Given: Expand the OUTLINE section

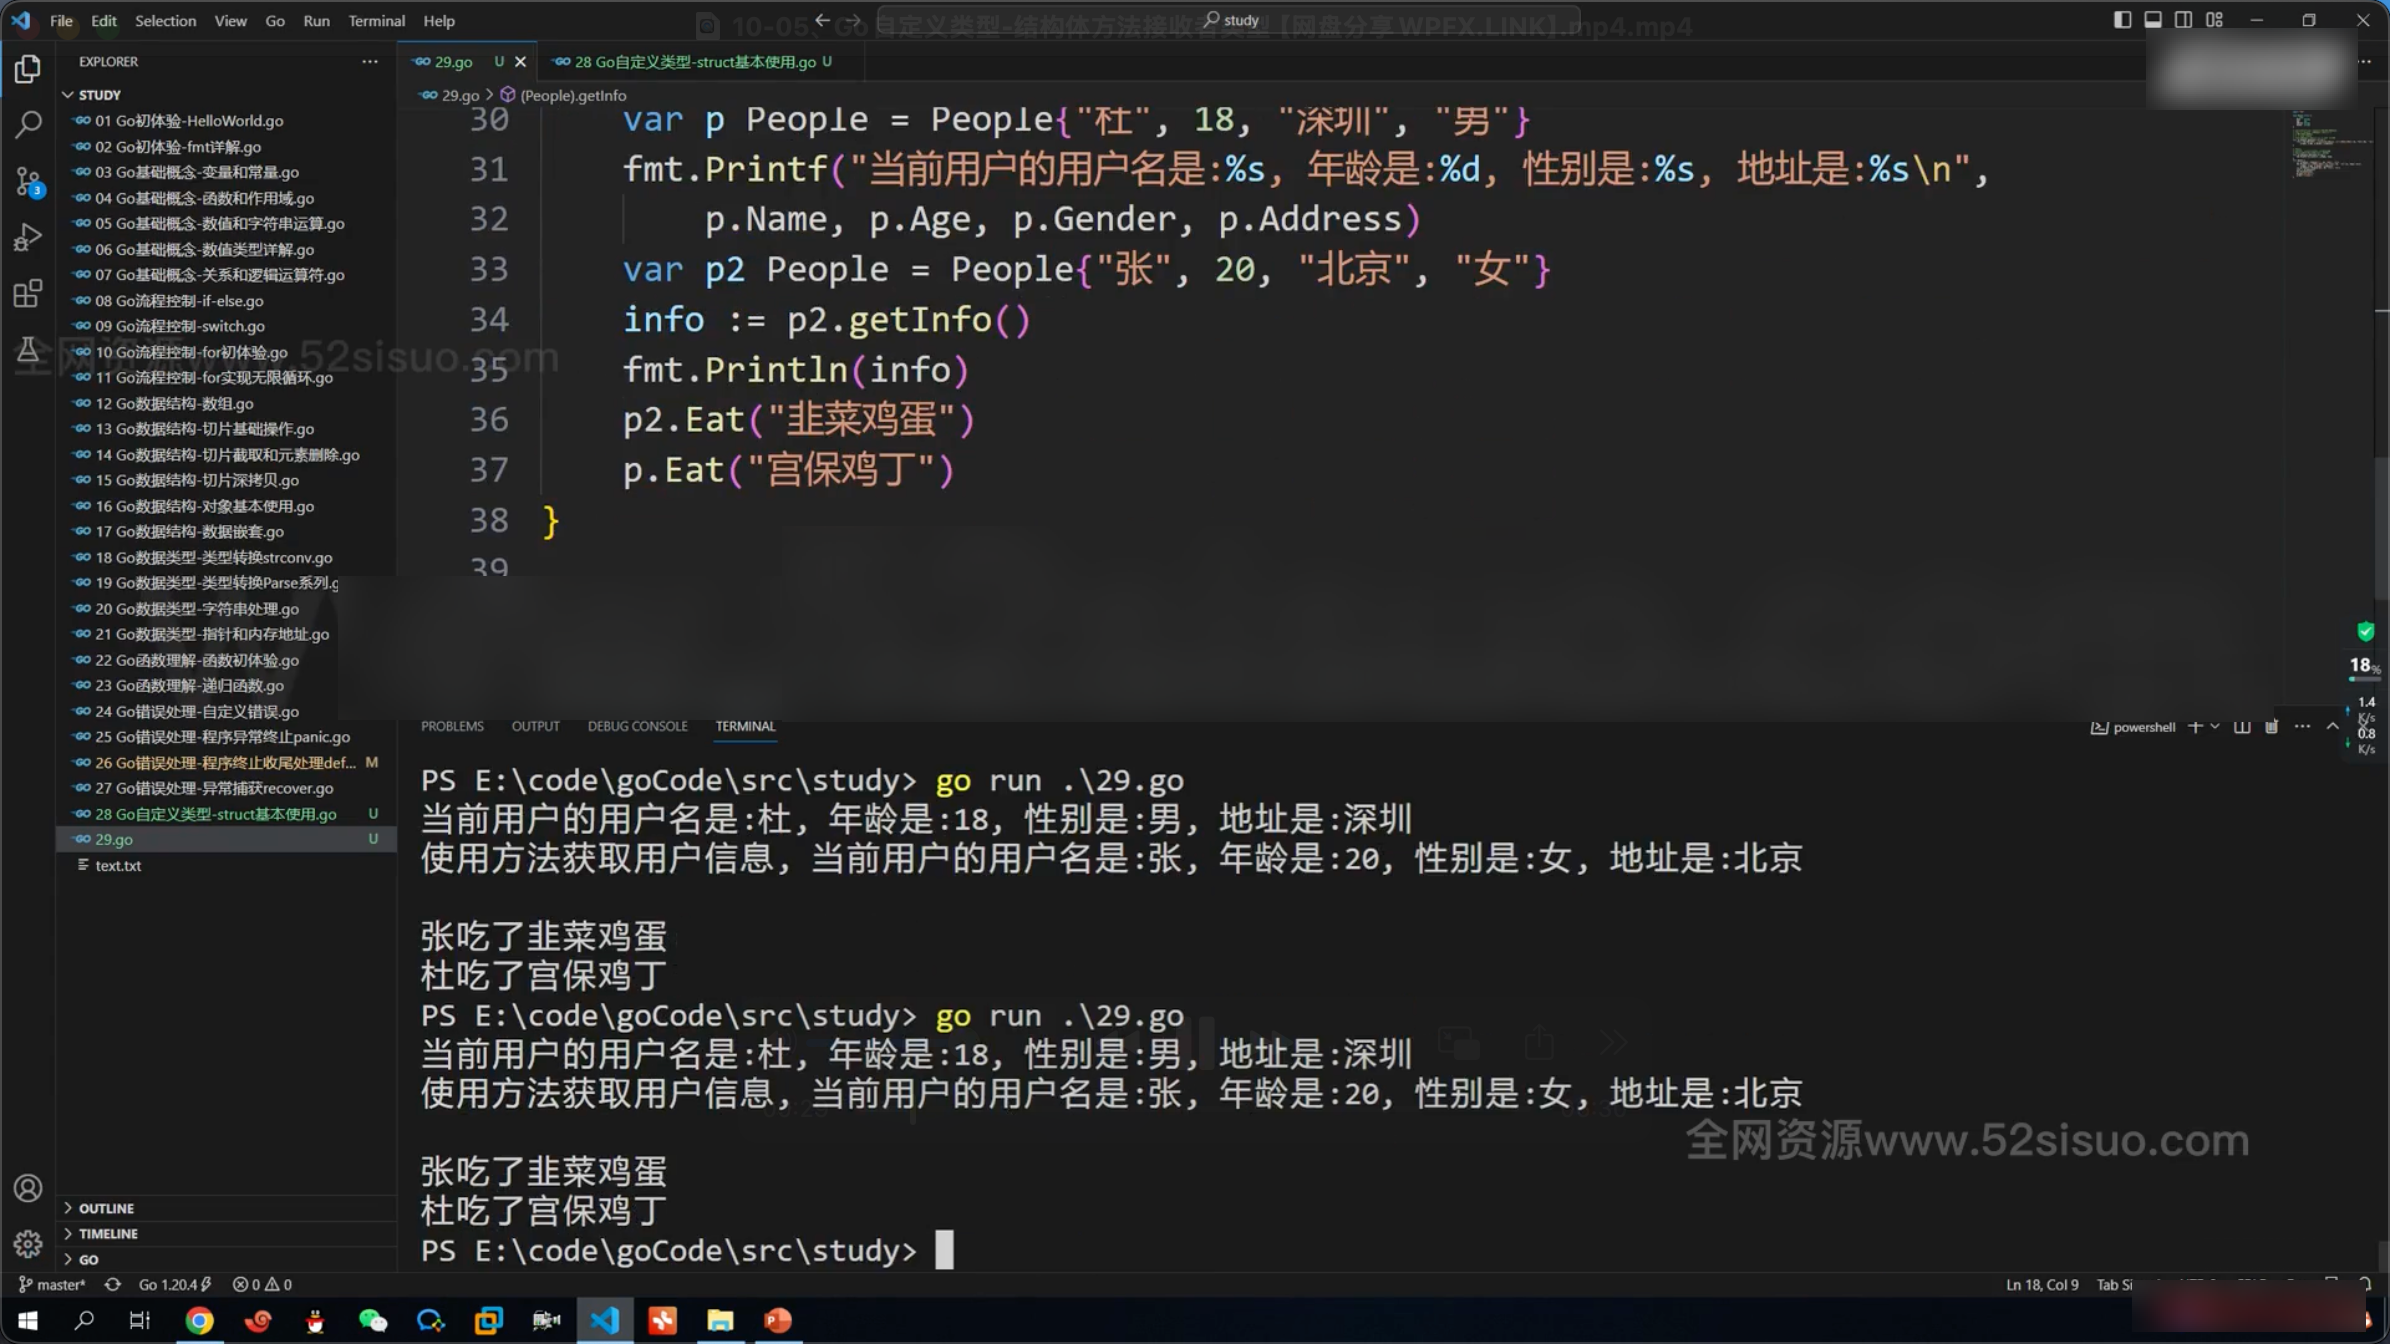Looking at the screenshot, I should point(106,1208).
